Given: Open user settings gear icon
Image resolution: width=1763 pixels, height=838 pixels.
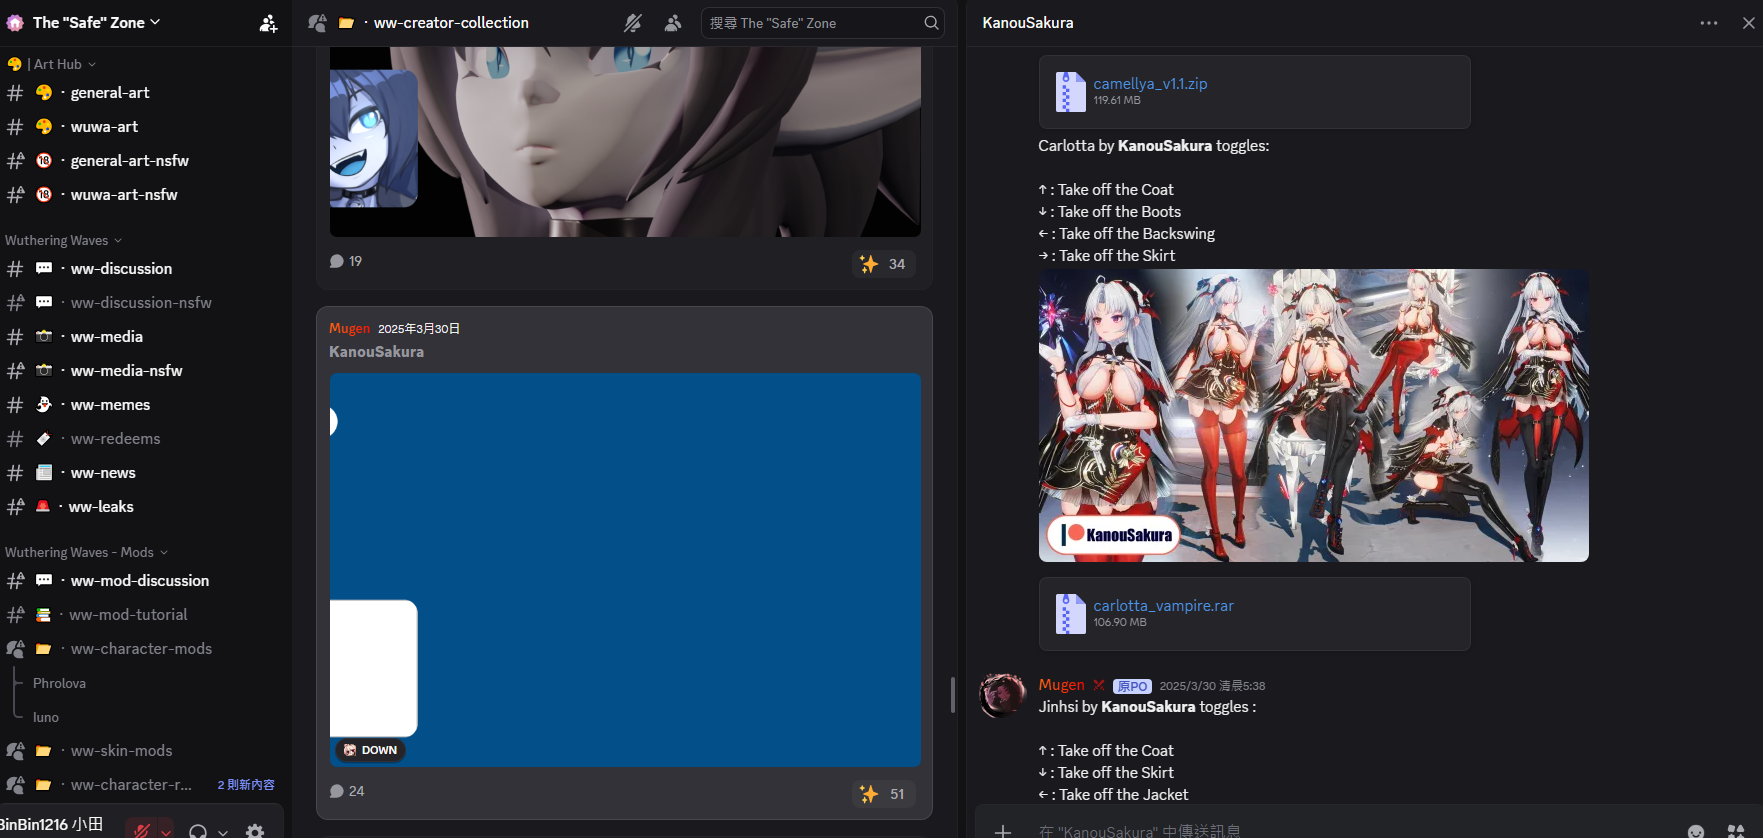Looking at the screenshot, I should click(255, 831).
